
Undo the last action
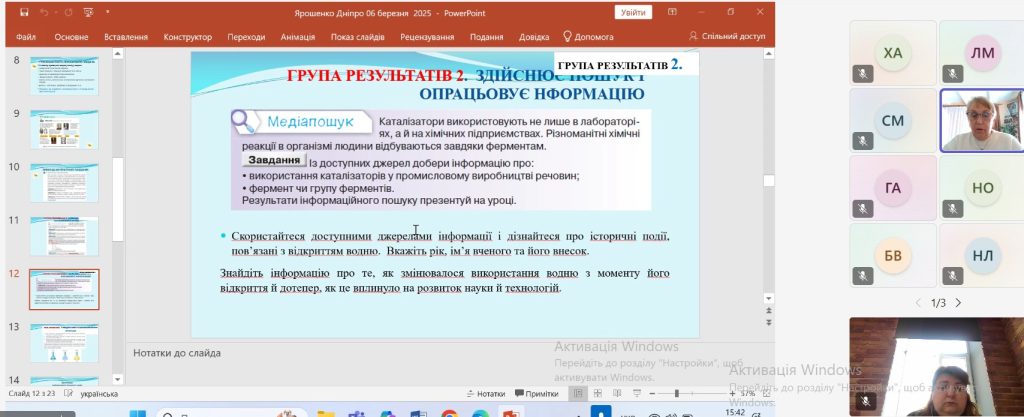click(44, 12)
